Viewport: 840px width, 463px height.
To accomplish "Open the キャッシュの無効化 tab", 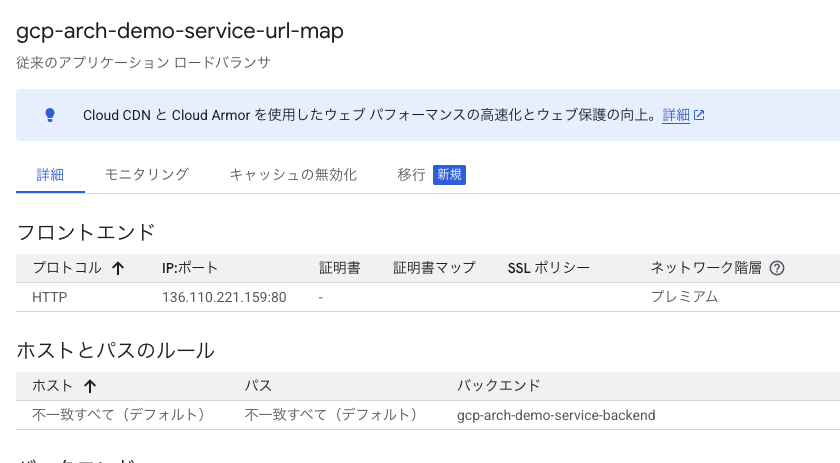I will click(x=293, y=174).
